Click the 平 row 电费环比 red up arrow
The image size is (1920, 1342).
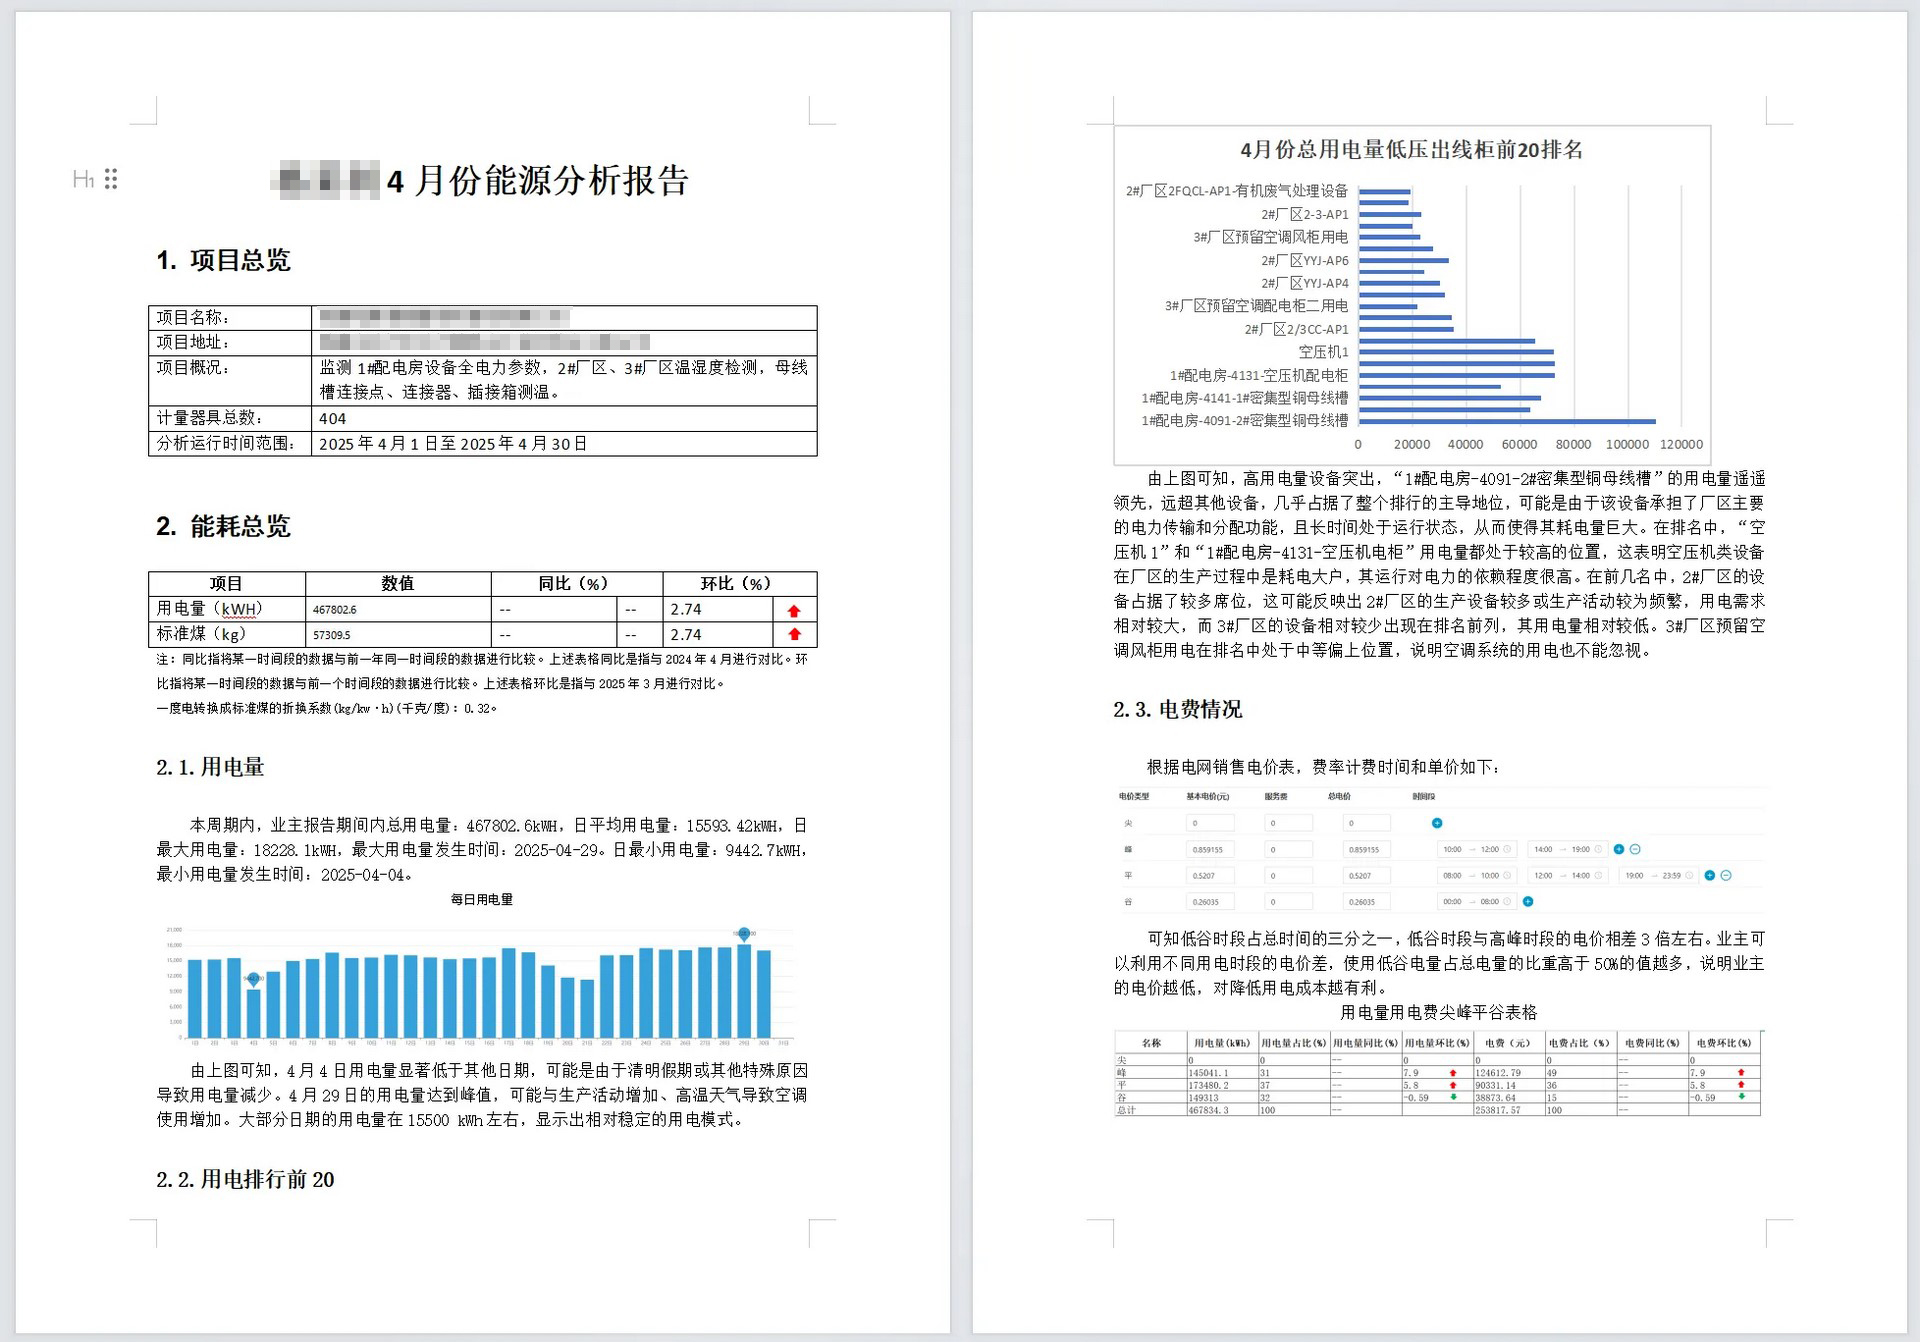click(1741, 1085)
